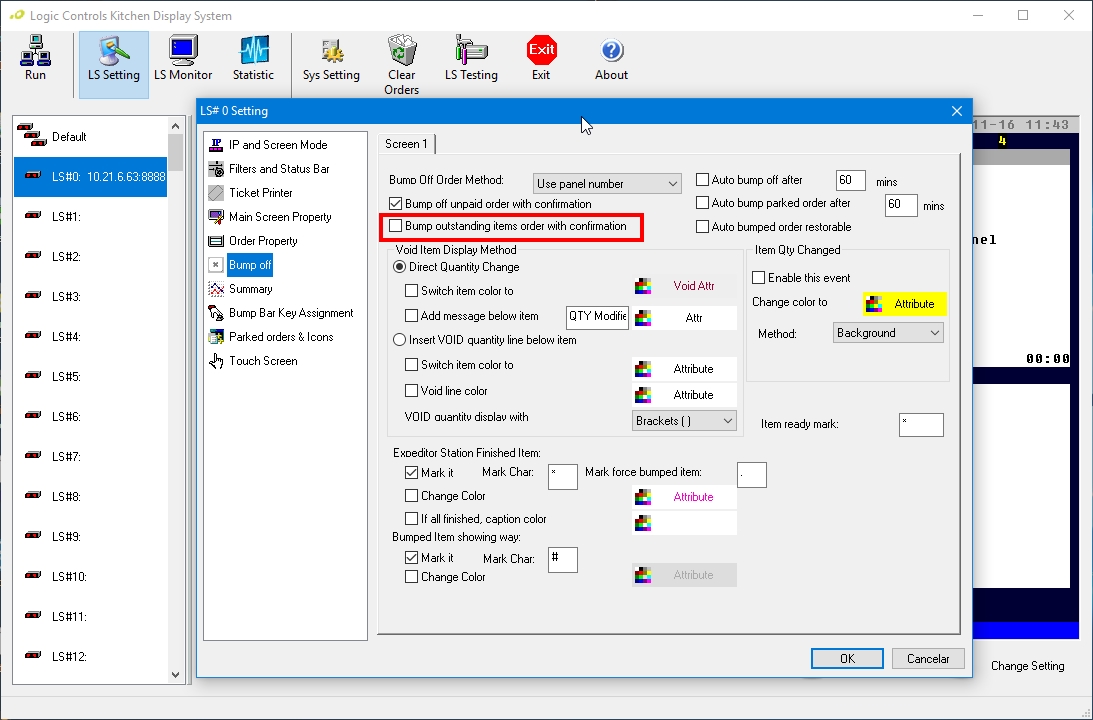The height and width of the screenshot is (720, 1093).
Task: Enable Add message below item checkbox
Action: point(411,316)
